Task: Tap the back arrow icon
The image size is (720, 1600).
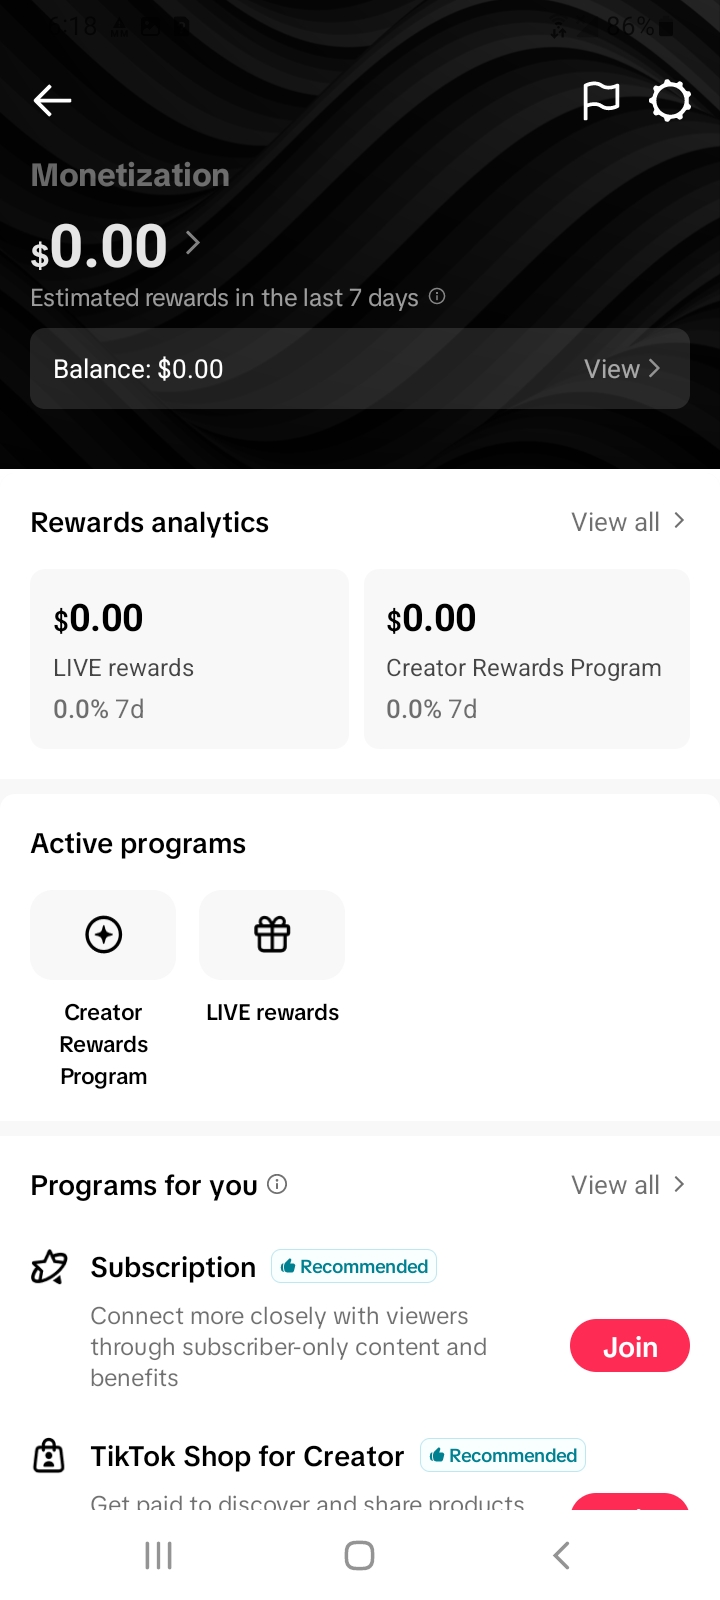Action: [52, 100]
